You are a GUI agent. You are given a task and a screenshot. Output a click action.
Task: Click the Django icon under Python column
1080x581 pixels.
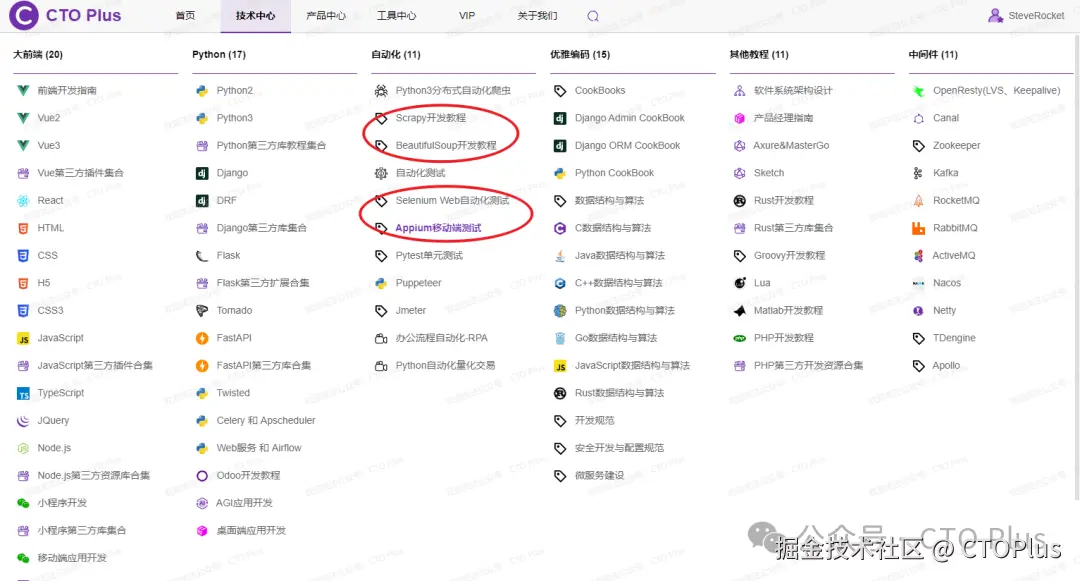[204, 172]
